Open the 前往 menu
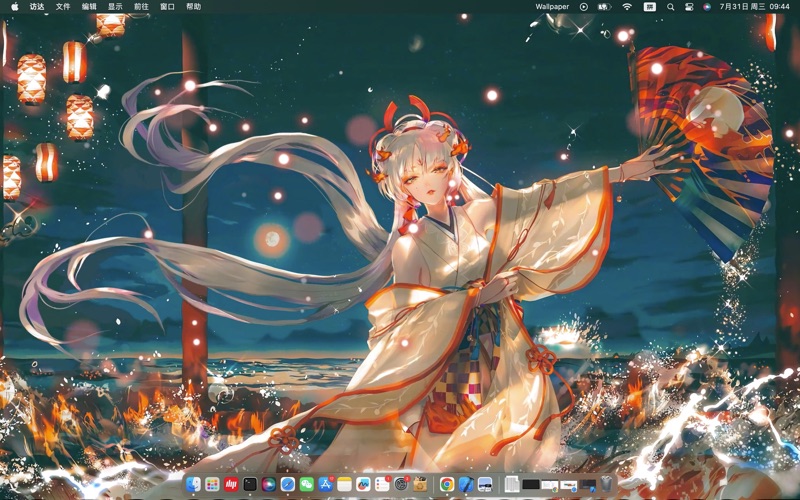 click(x=141, y=7)
